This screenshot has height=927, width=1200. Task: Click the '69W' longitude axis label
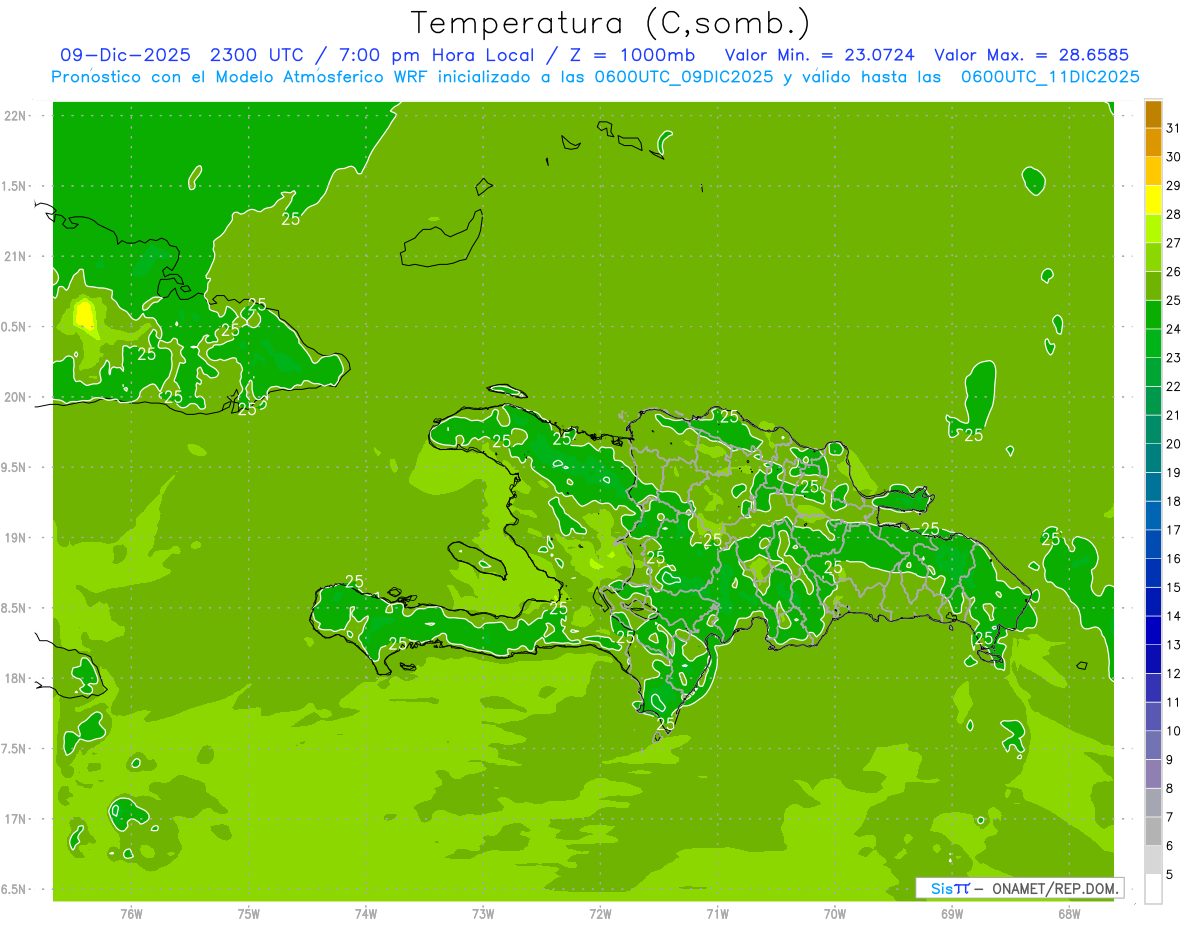tap(952, 913)
